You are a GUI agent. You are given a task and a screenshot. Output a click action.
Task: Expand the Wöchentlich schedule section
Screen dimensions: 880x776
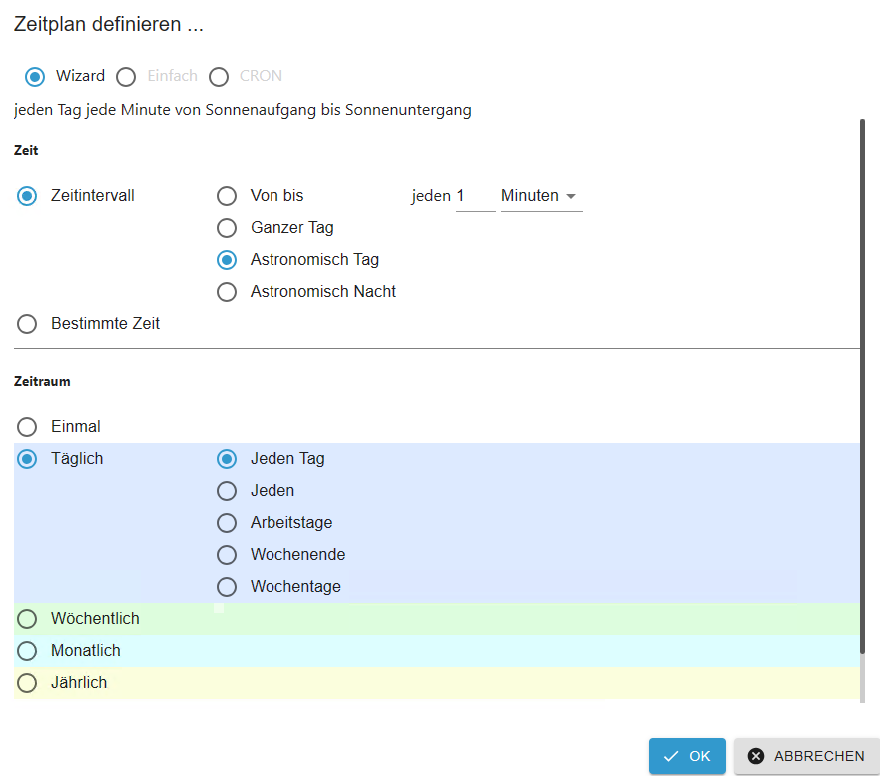[x=28, y=619]
